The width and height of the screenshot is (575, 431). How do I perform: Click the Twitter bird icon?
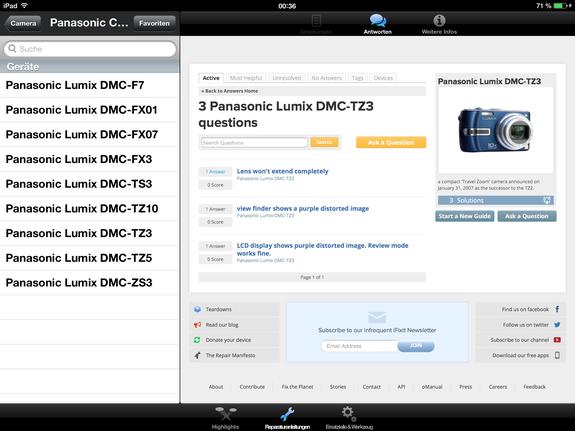[557, 325]
